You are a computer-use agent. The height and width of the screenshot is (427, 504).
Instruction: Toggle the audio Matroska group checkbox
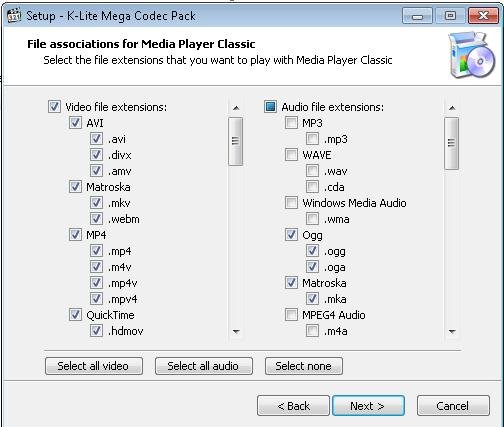tap(291, 283)
